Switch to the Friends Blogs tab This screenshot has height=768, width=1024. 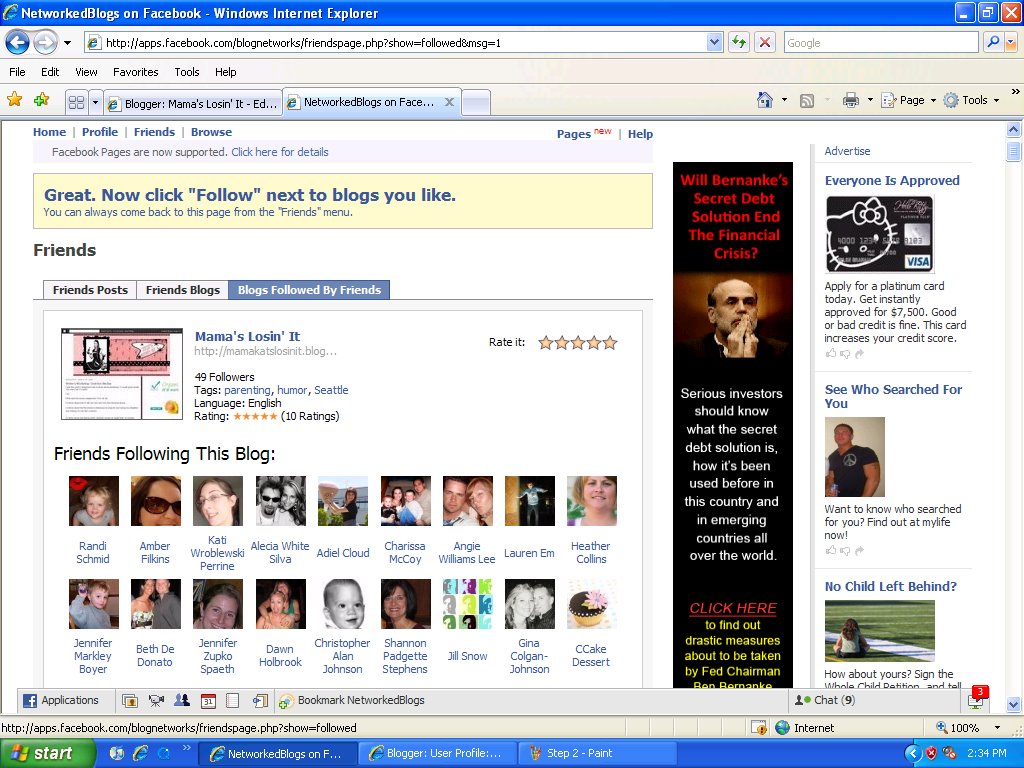pos(182,289)
